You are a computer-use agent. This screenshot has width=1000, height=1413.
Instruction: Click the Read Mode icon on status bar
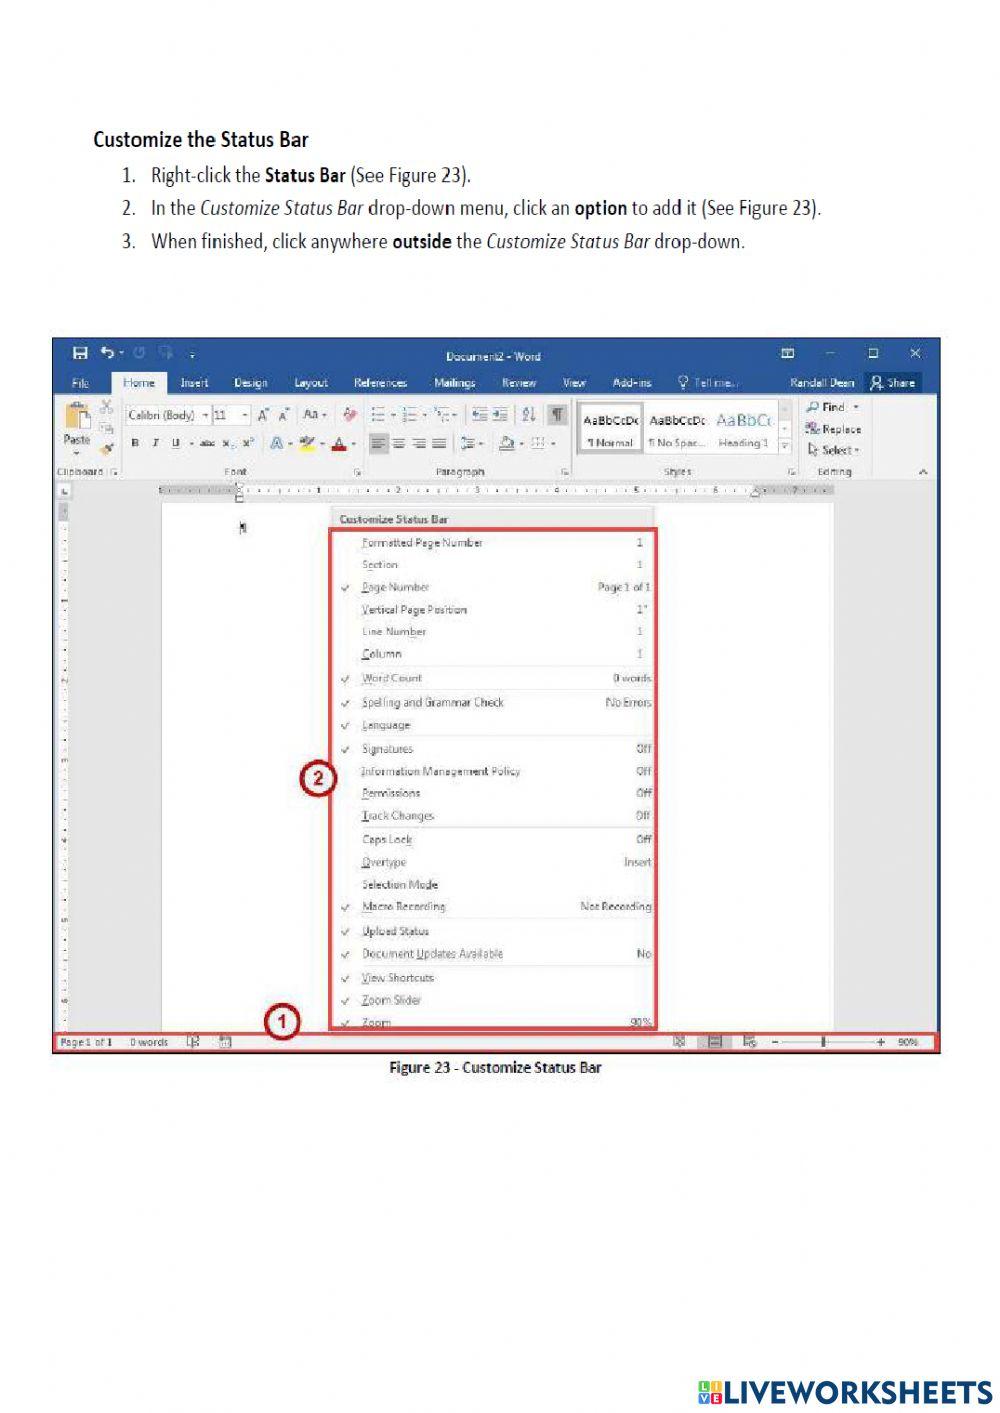pyautogui.click(x=679, y=1041)
